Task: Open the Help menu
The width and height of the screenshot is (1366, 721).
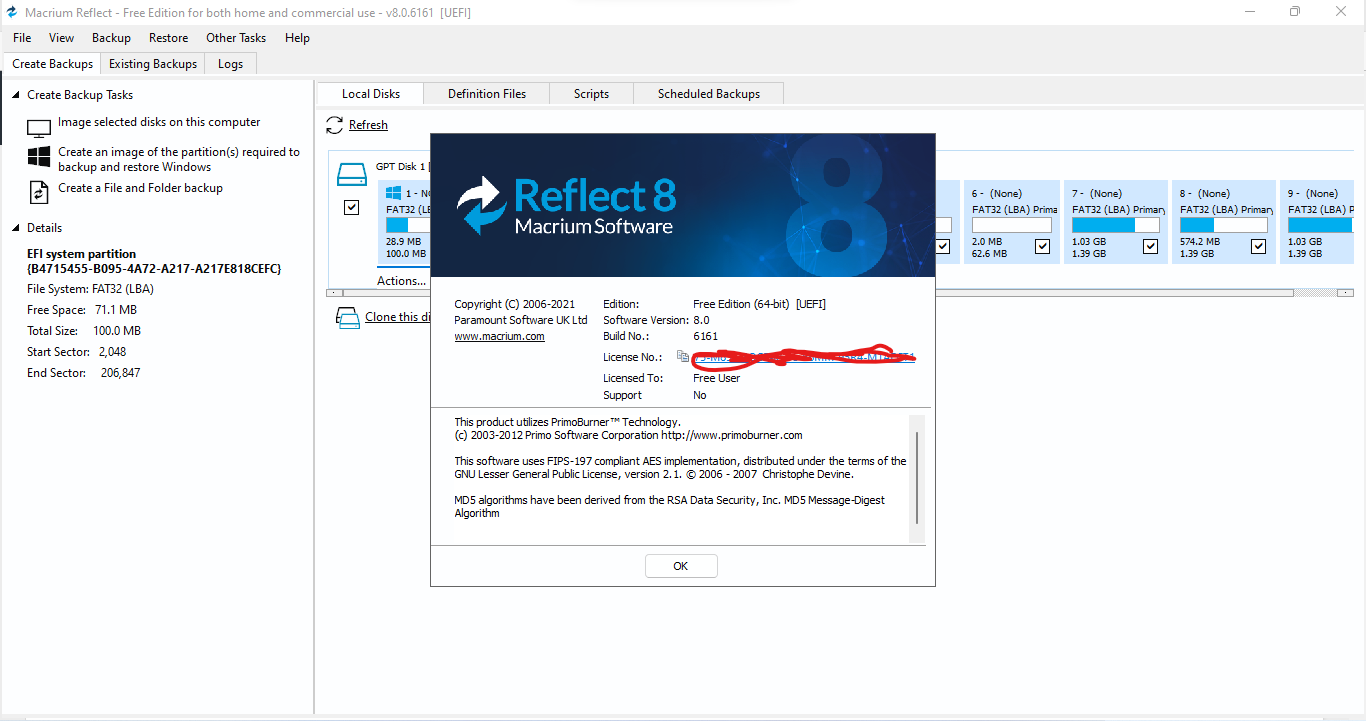Action: coord(297,38)
